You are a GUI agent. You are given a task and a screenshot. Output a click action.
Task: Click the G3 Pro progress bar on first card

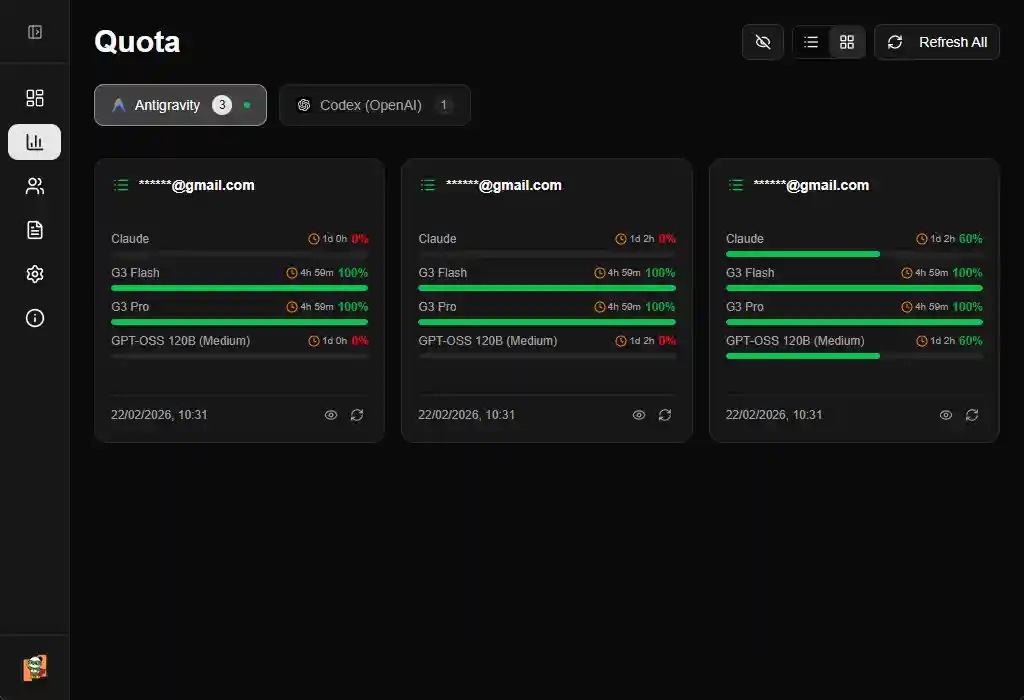[239, 321]
